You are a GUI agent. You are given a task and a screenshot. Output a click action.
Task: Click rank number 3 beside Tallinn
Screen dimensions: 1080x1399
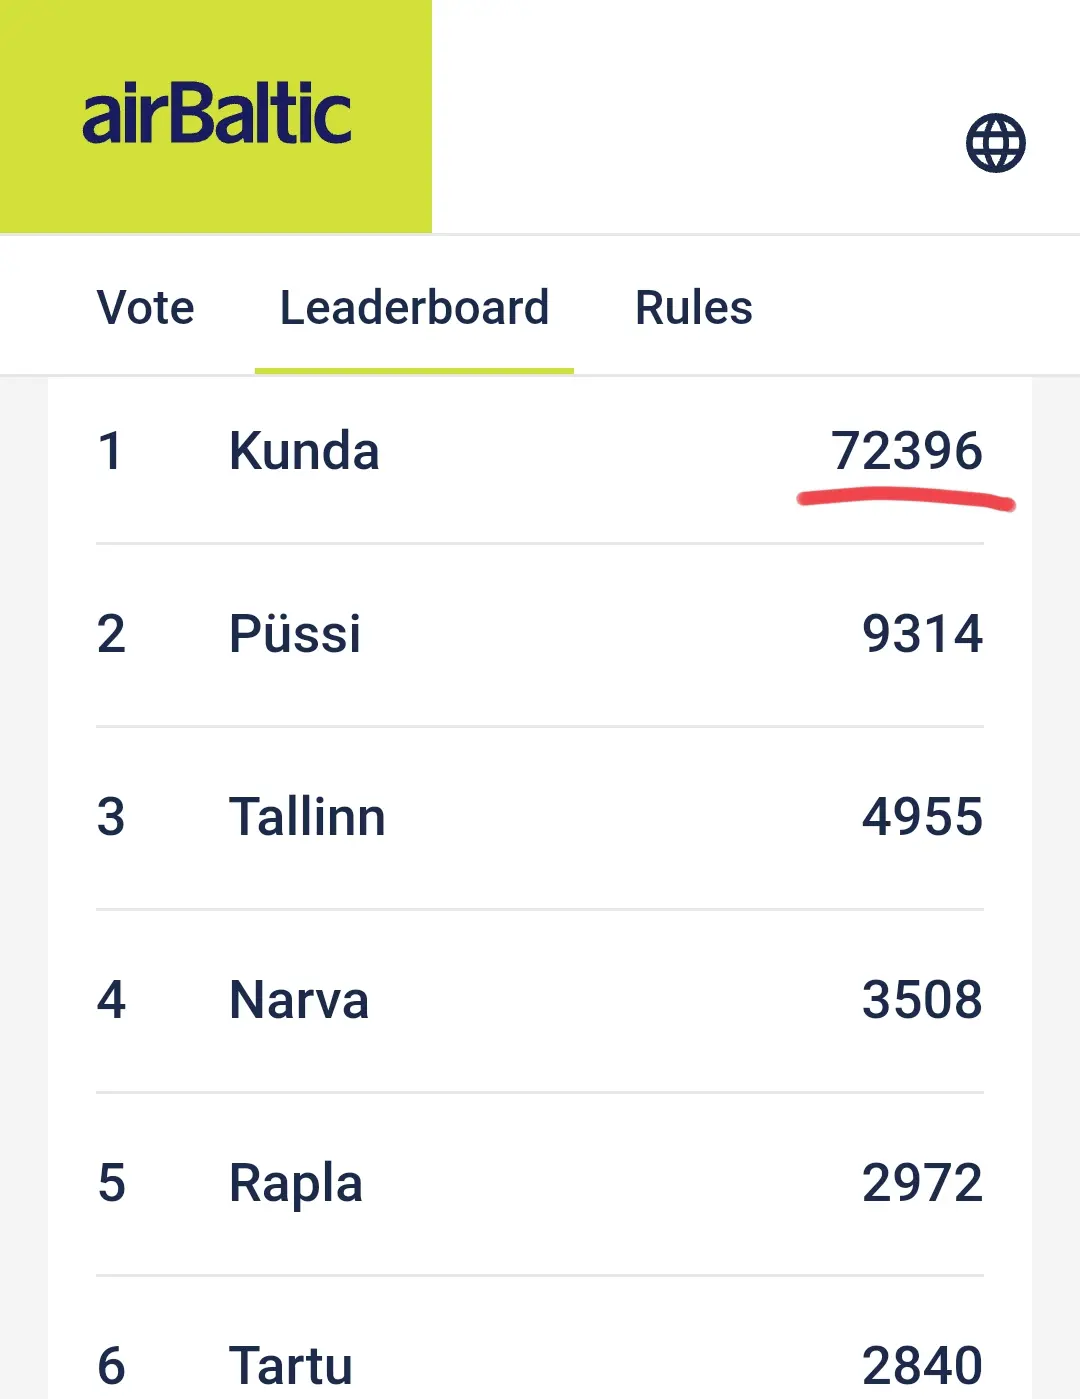pyautogui.click(x=111, y=817)
